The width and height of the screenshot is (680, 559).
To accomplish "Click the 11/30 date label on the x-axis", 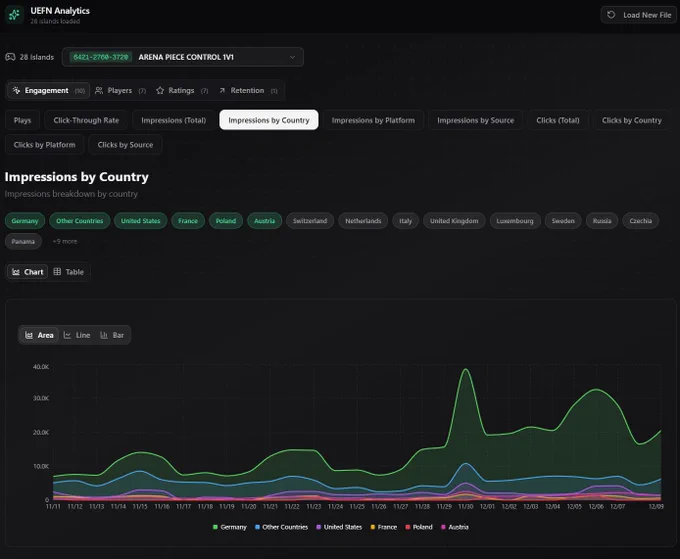I will pyautogui.click(x=466, y=507).
